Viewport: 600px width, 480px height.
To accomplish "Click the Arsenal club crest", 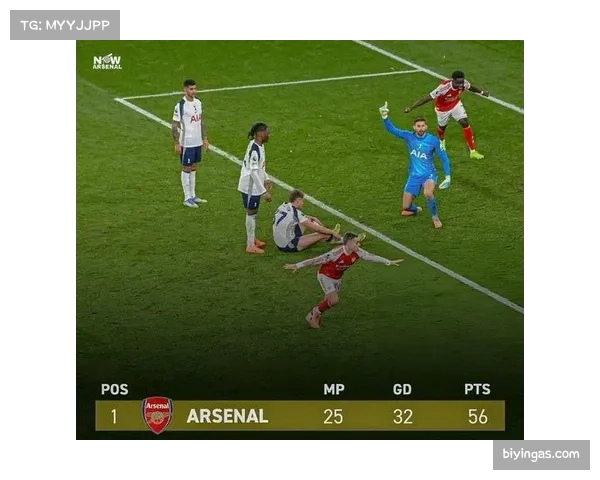I will pos(157,415).
